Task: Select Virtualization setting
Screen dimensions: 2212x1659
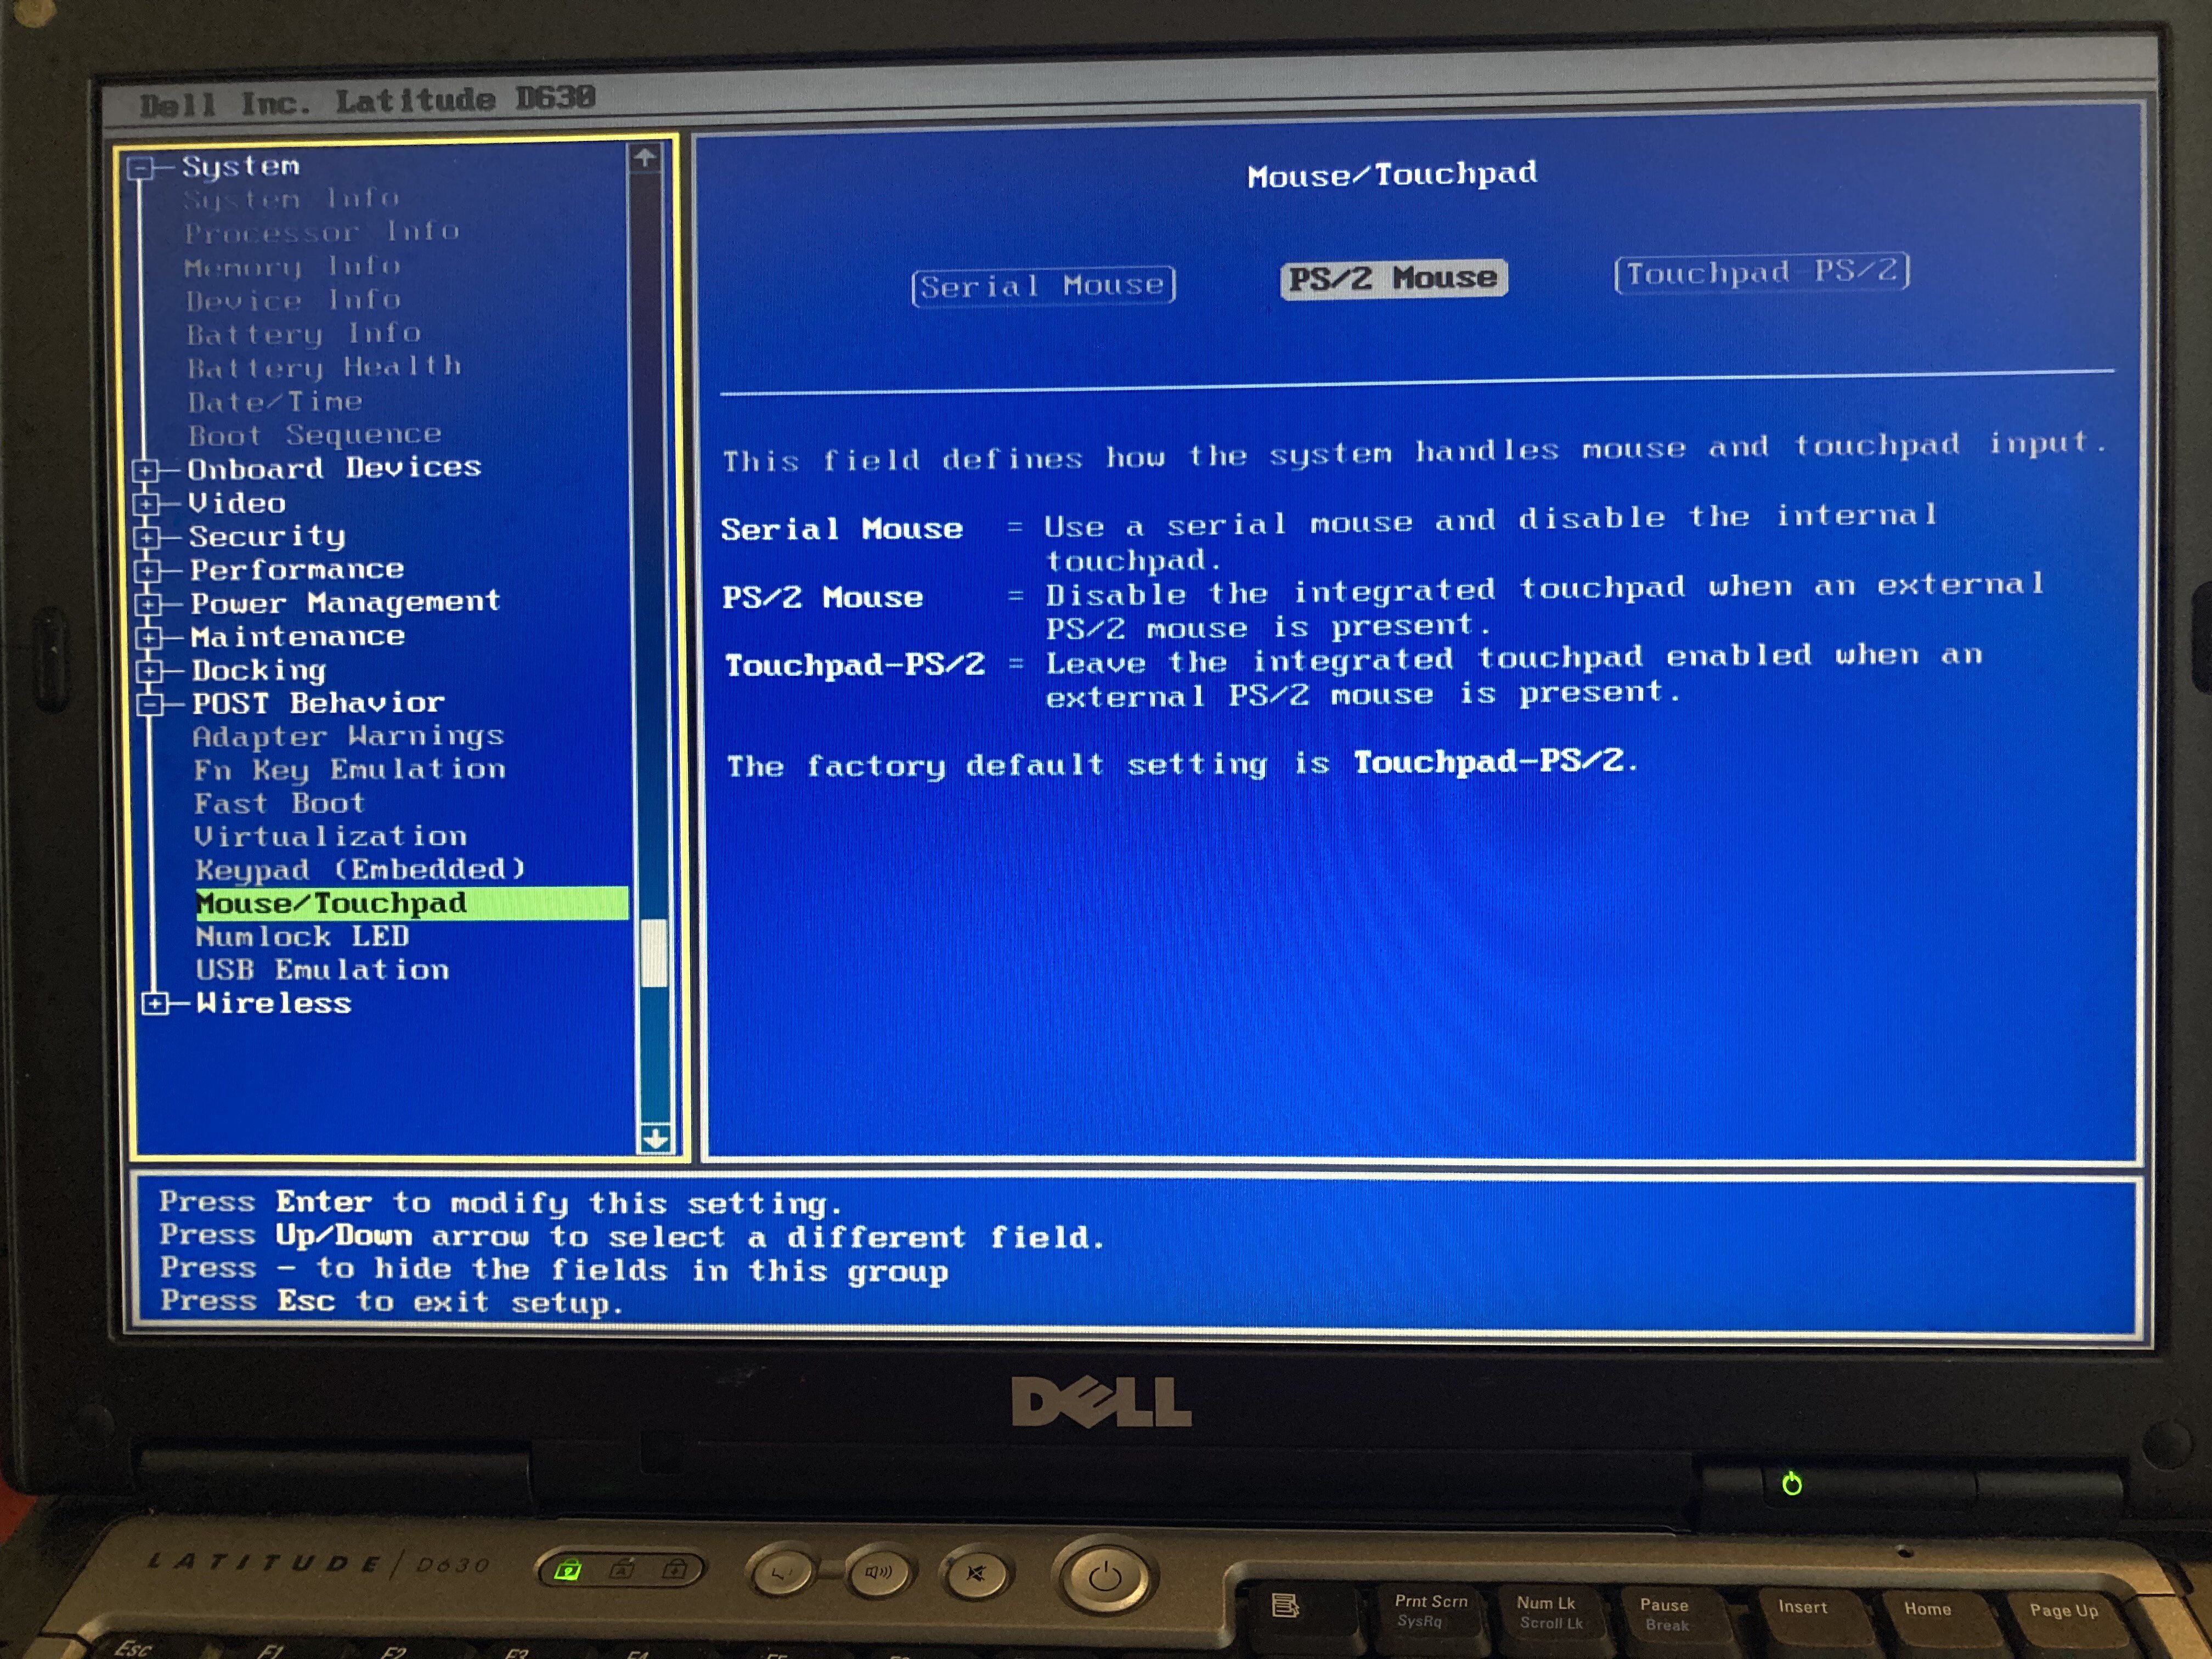Action: coord(331,836)
